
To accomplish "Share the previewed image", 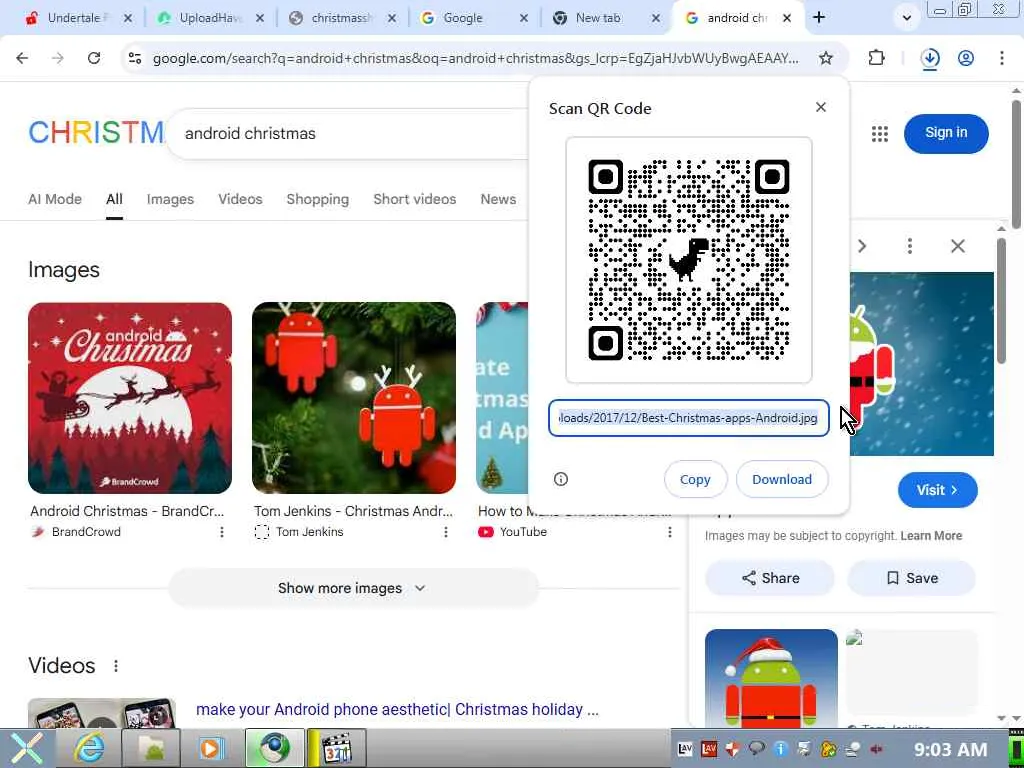I will tap(770, 578).
